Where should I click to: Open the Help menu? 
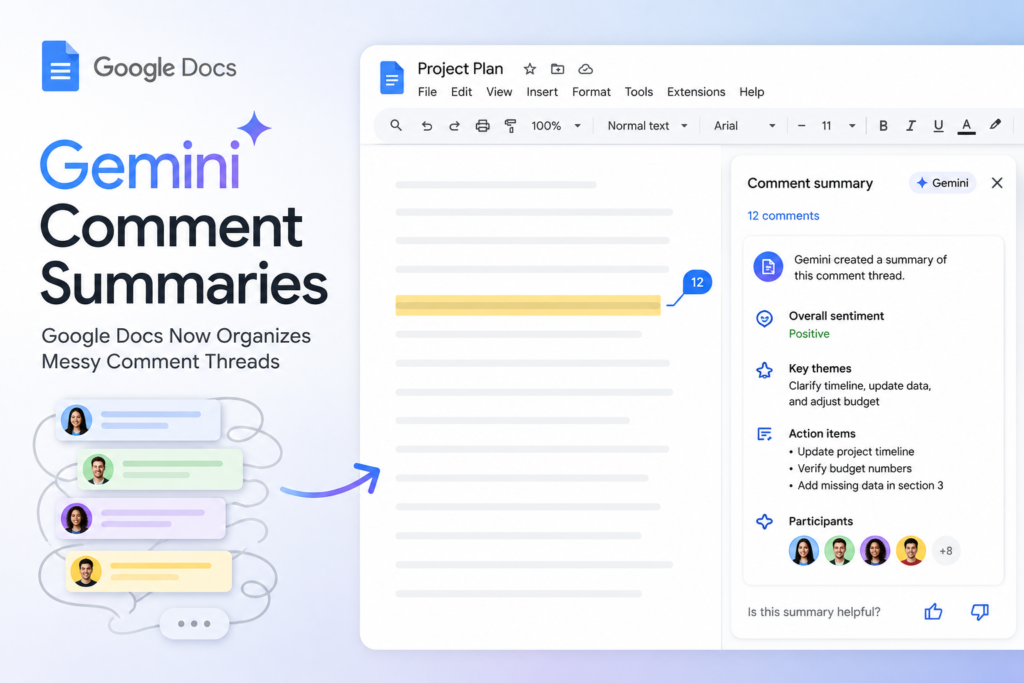[752, 92]
